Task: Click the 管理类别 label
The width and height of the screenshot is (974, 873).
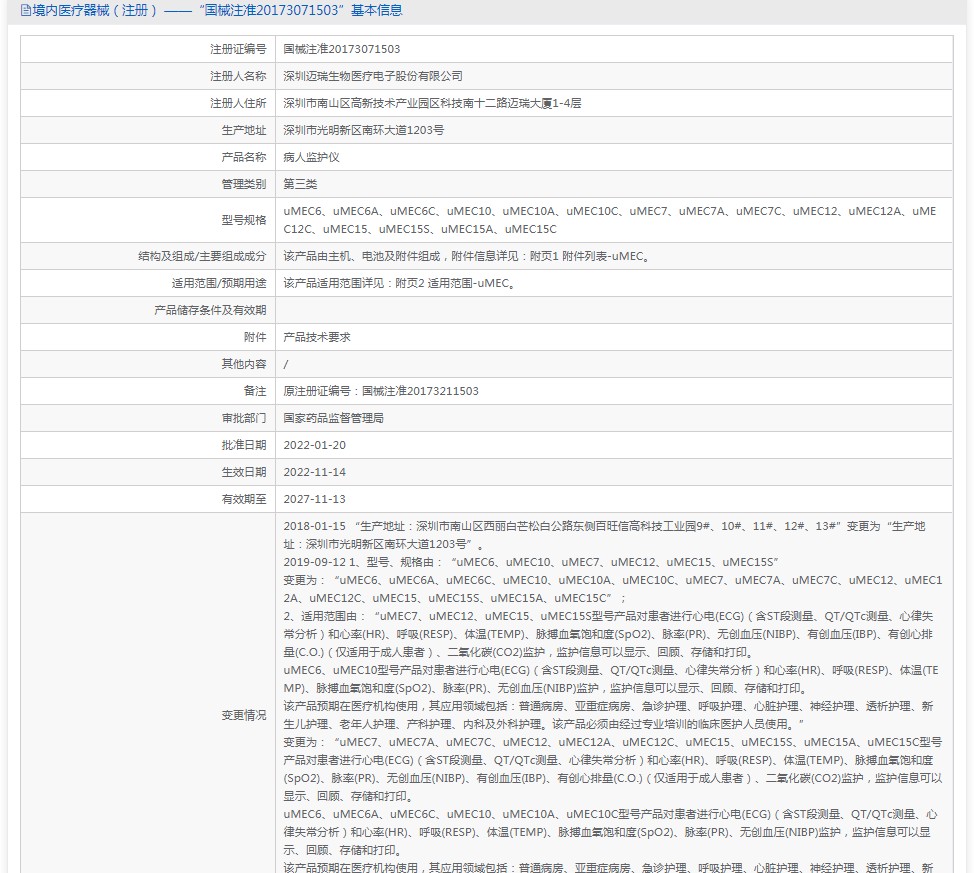Action: pyautogui.click(x=244, y=184)
